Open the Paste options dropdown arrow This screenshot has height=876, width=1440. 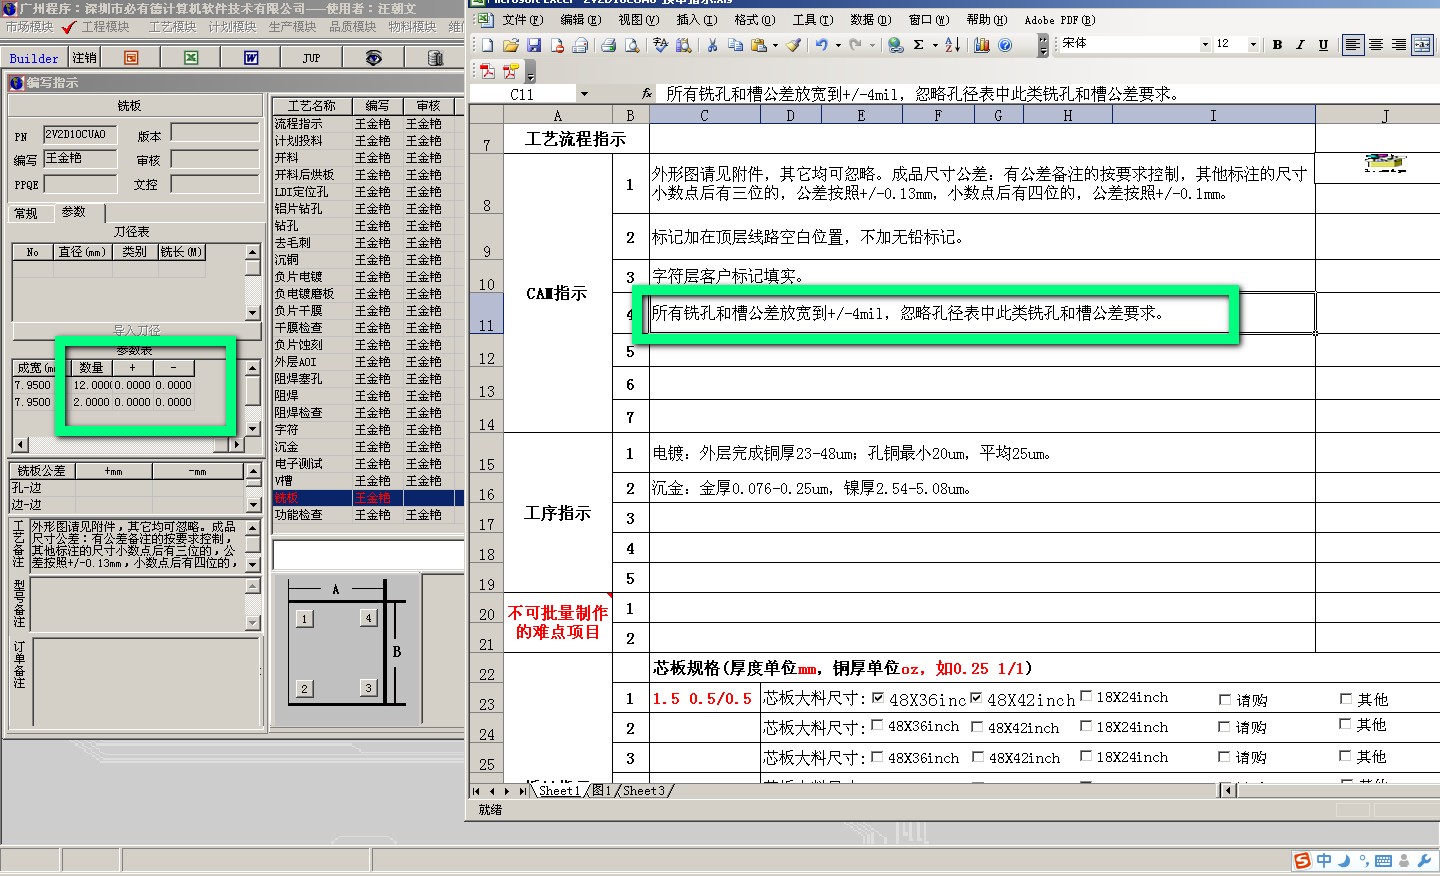[x=775, y=45]
